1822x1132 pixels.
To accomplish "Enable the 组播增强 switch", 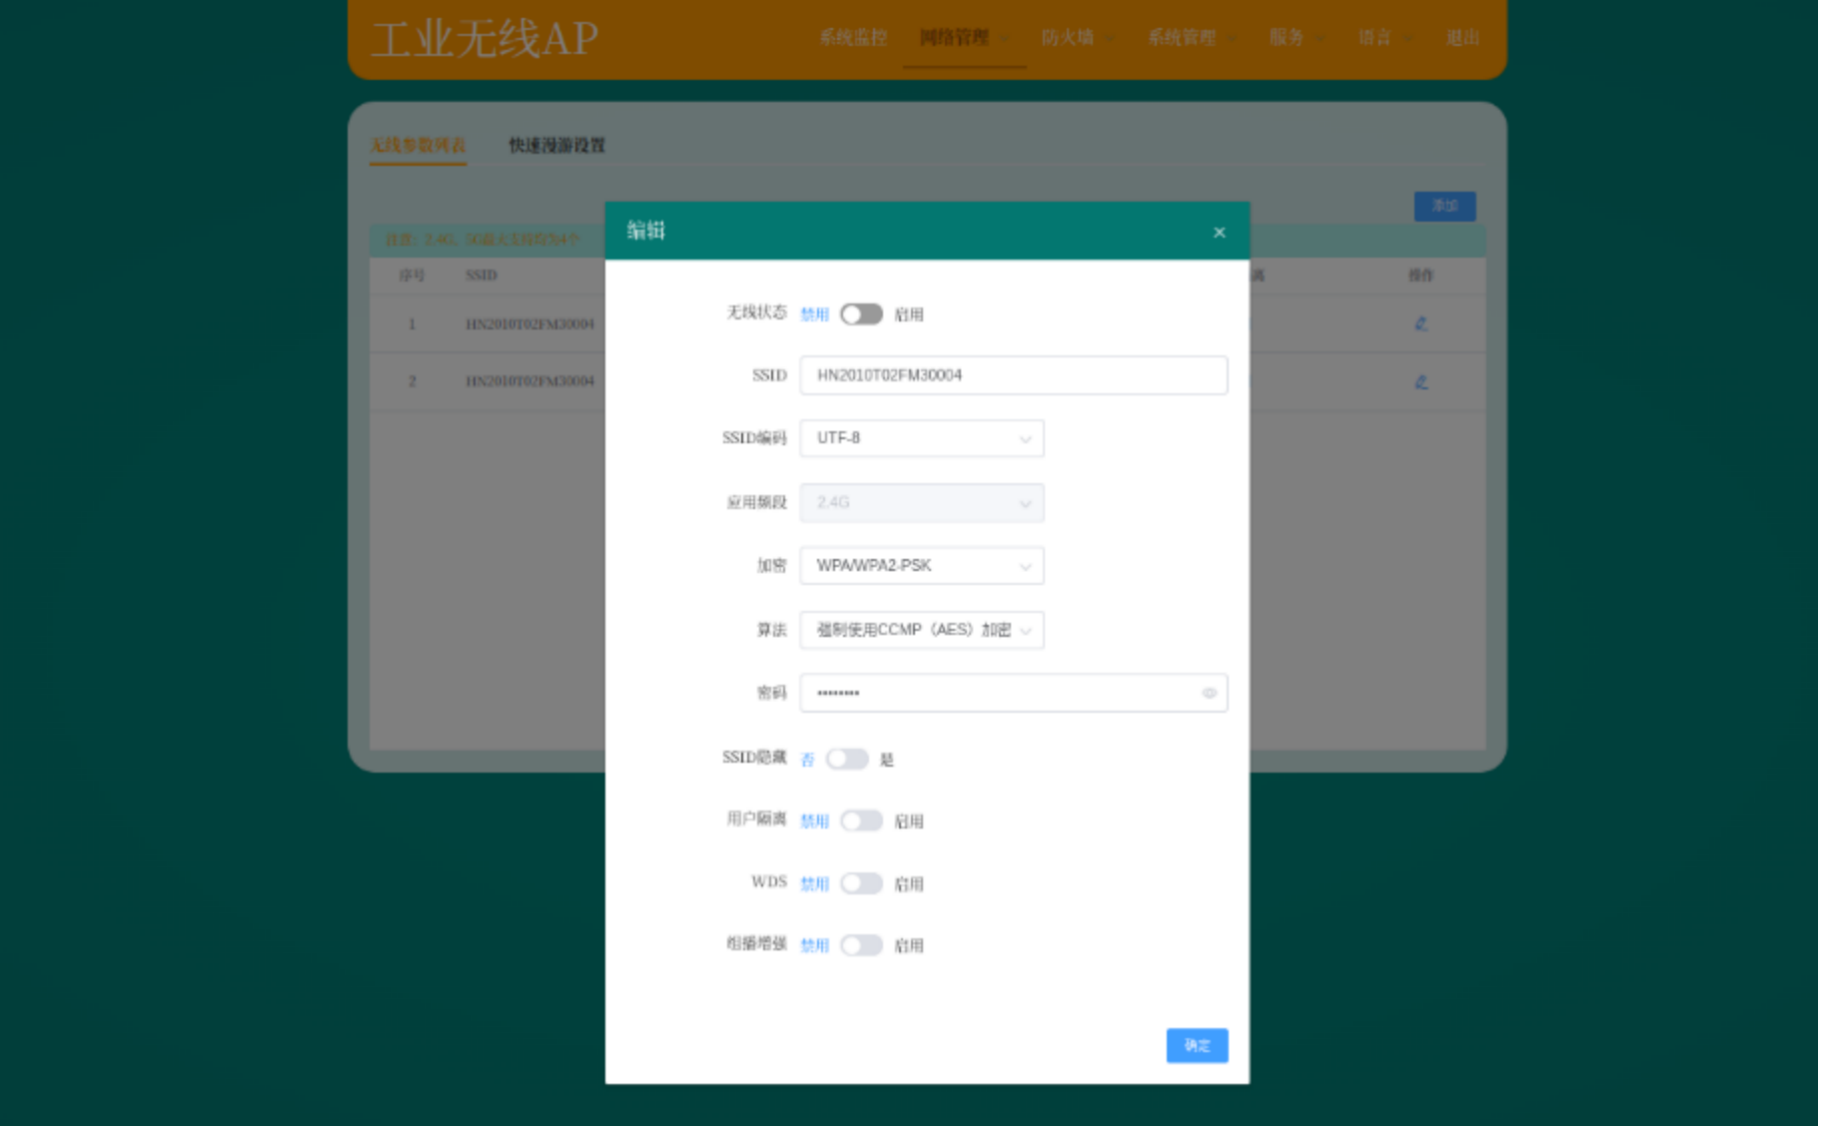I will (x=860, y=946).
